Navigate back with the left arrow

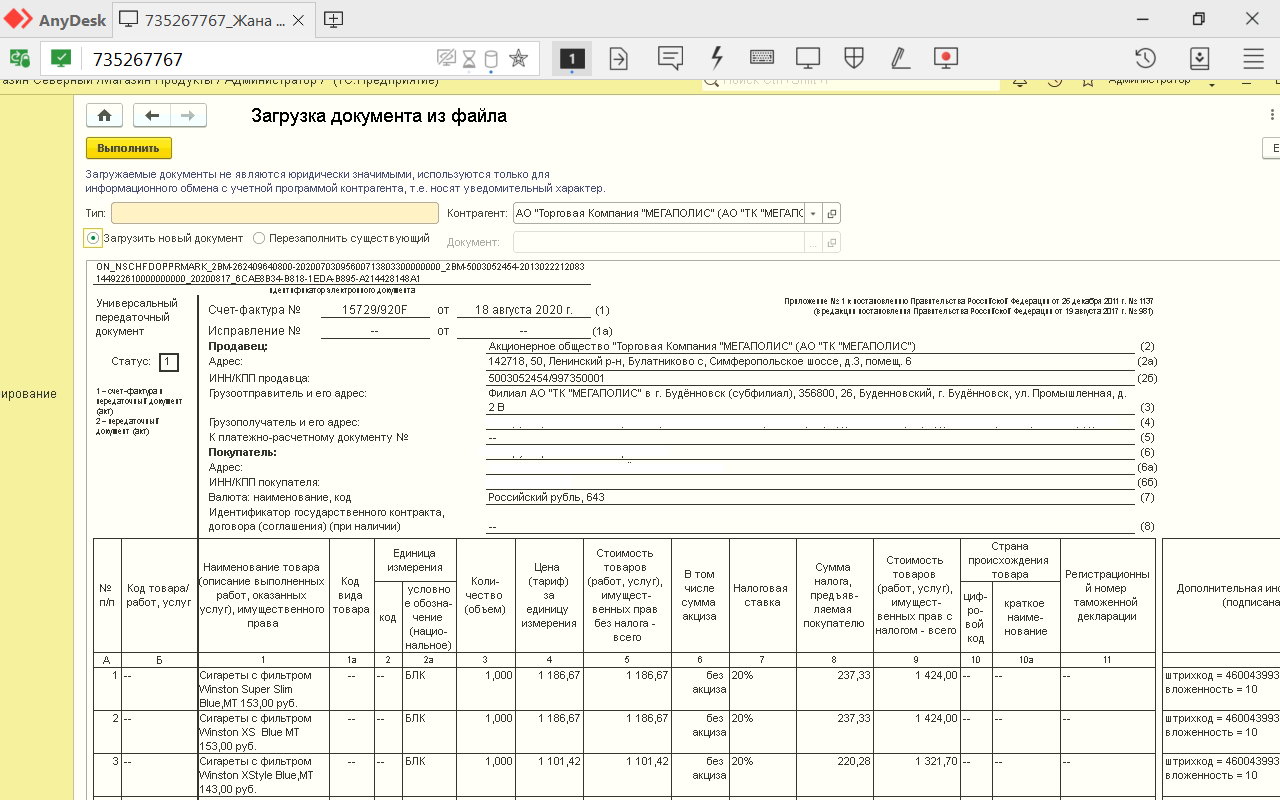tap(152, 115)
